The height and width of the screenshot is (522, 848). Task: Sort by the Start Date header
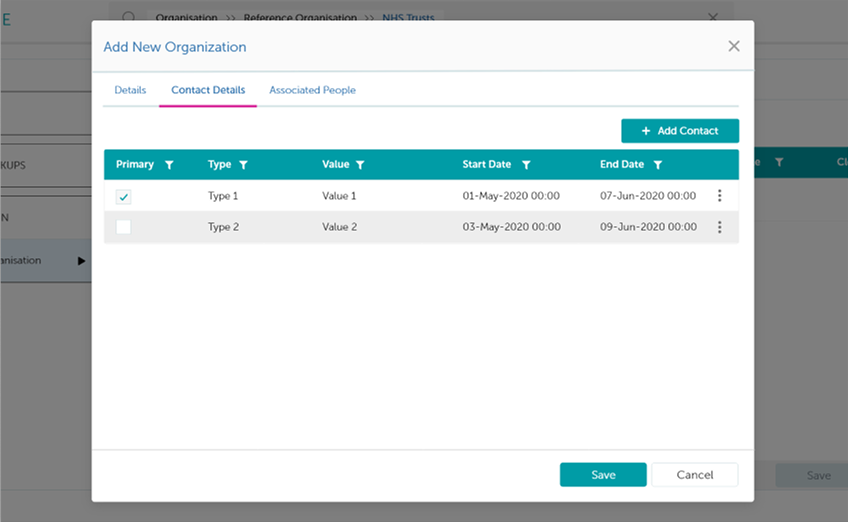487,164
